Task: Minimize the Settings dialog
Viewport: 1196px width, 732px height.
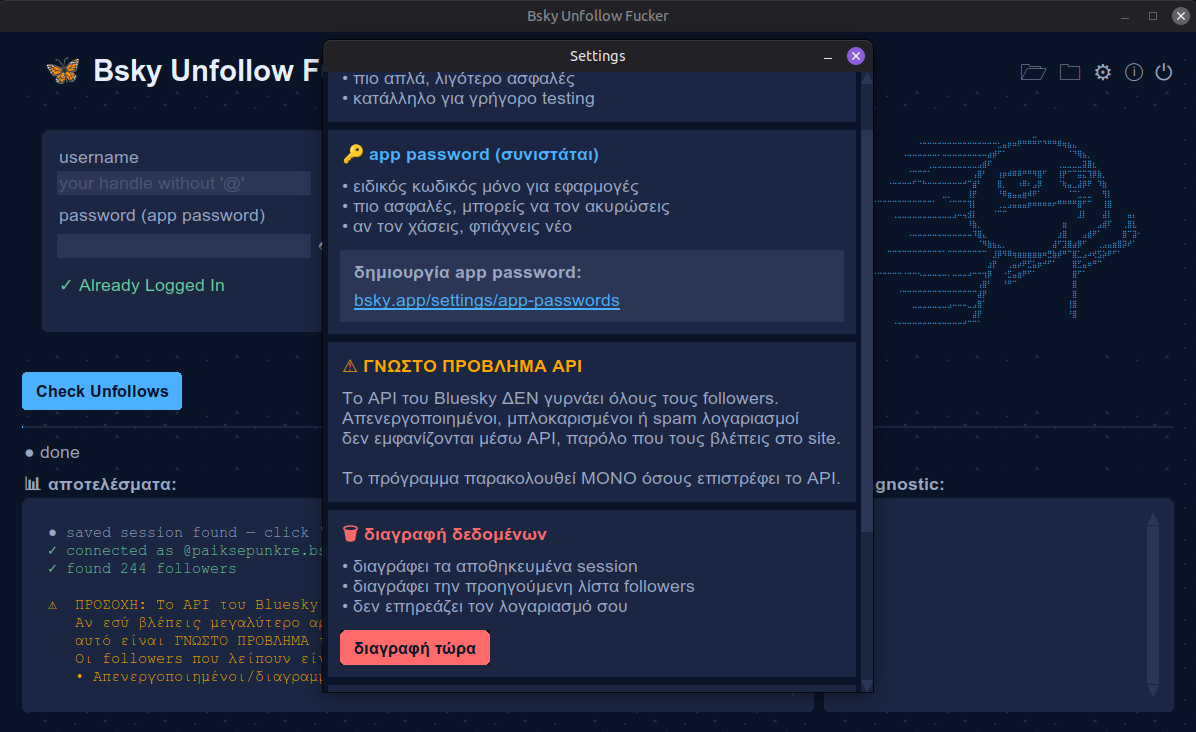Action: [x=828, y=57]
